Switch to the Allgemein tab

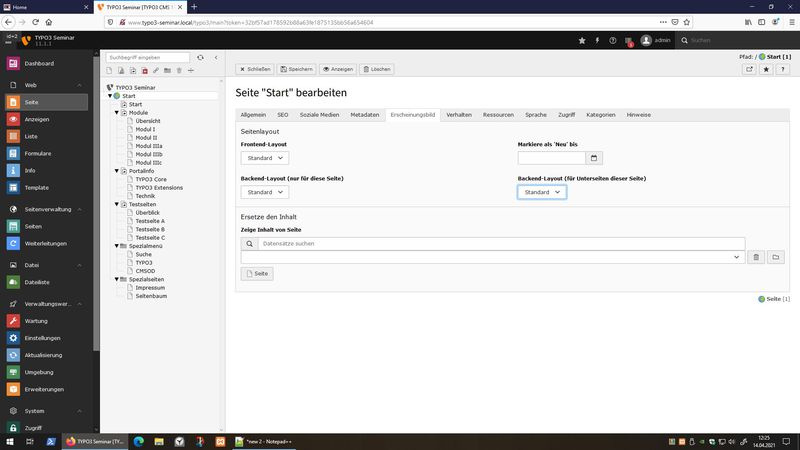(x=253, y=115)
